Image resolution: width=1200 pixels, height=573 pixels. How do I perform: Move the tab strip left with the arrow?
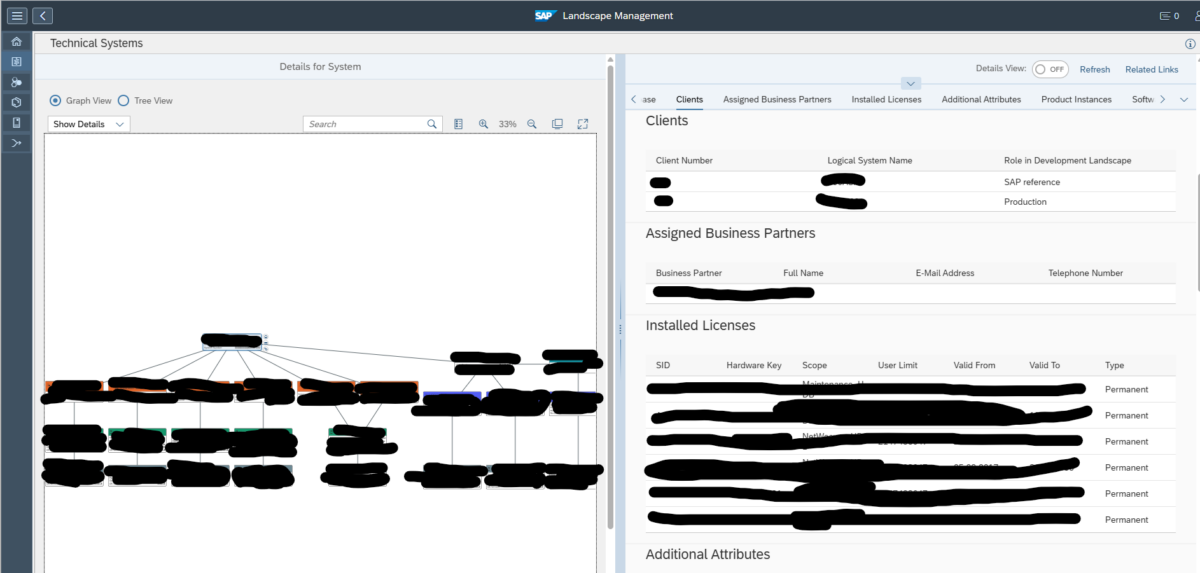pos(634,99)
